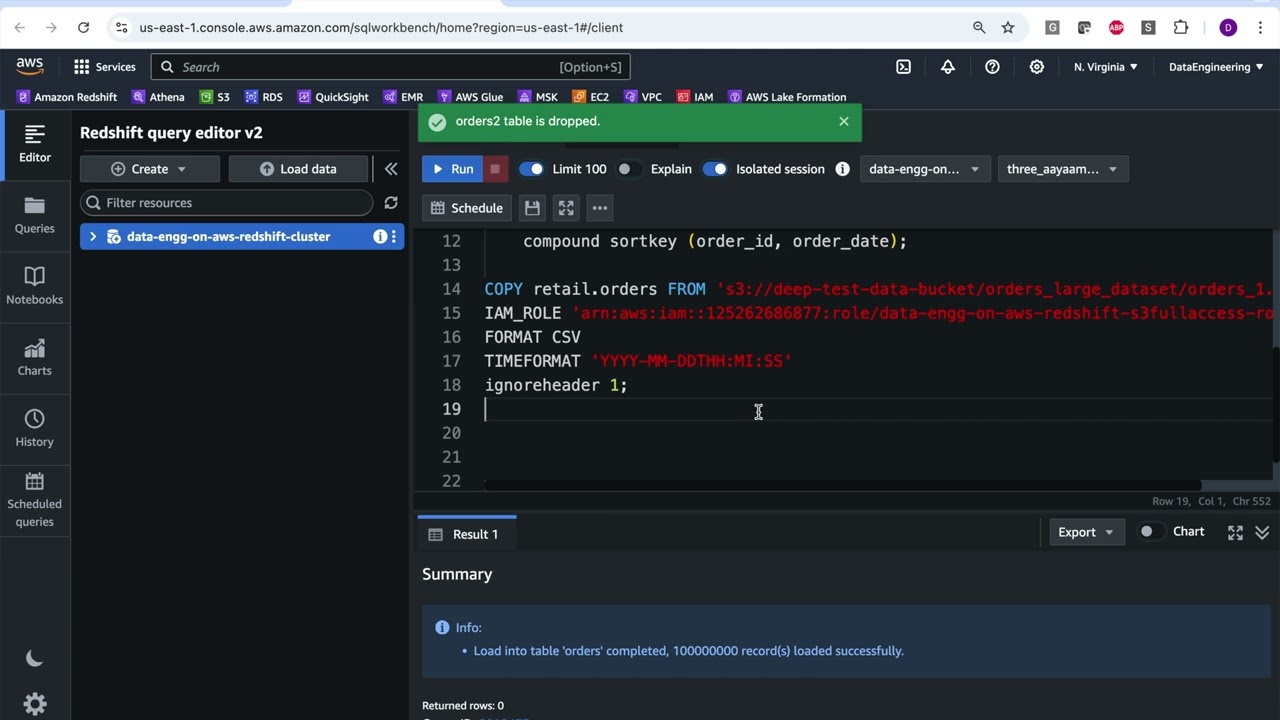1280x720 pixels.
Task: Click the Load data button
Action: coord(298,169)
